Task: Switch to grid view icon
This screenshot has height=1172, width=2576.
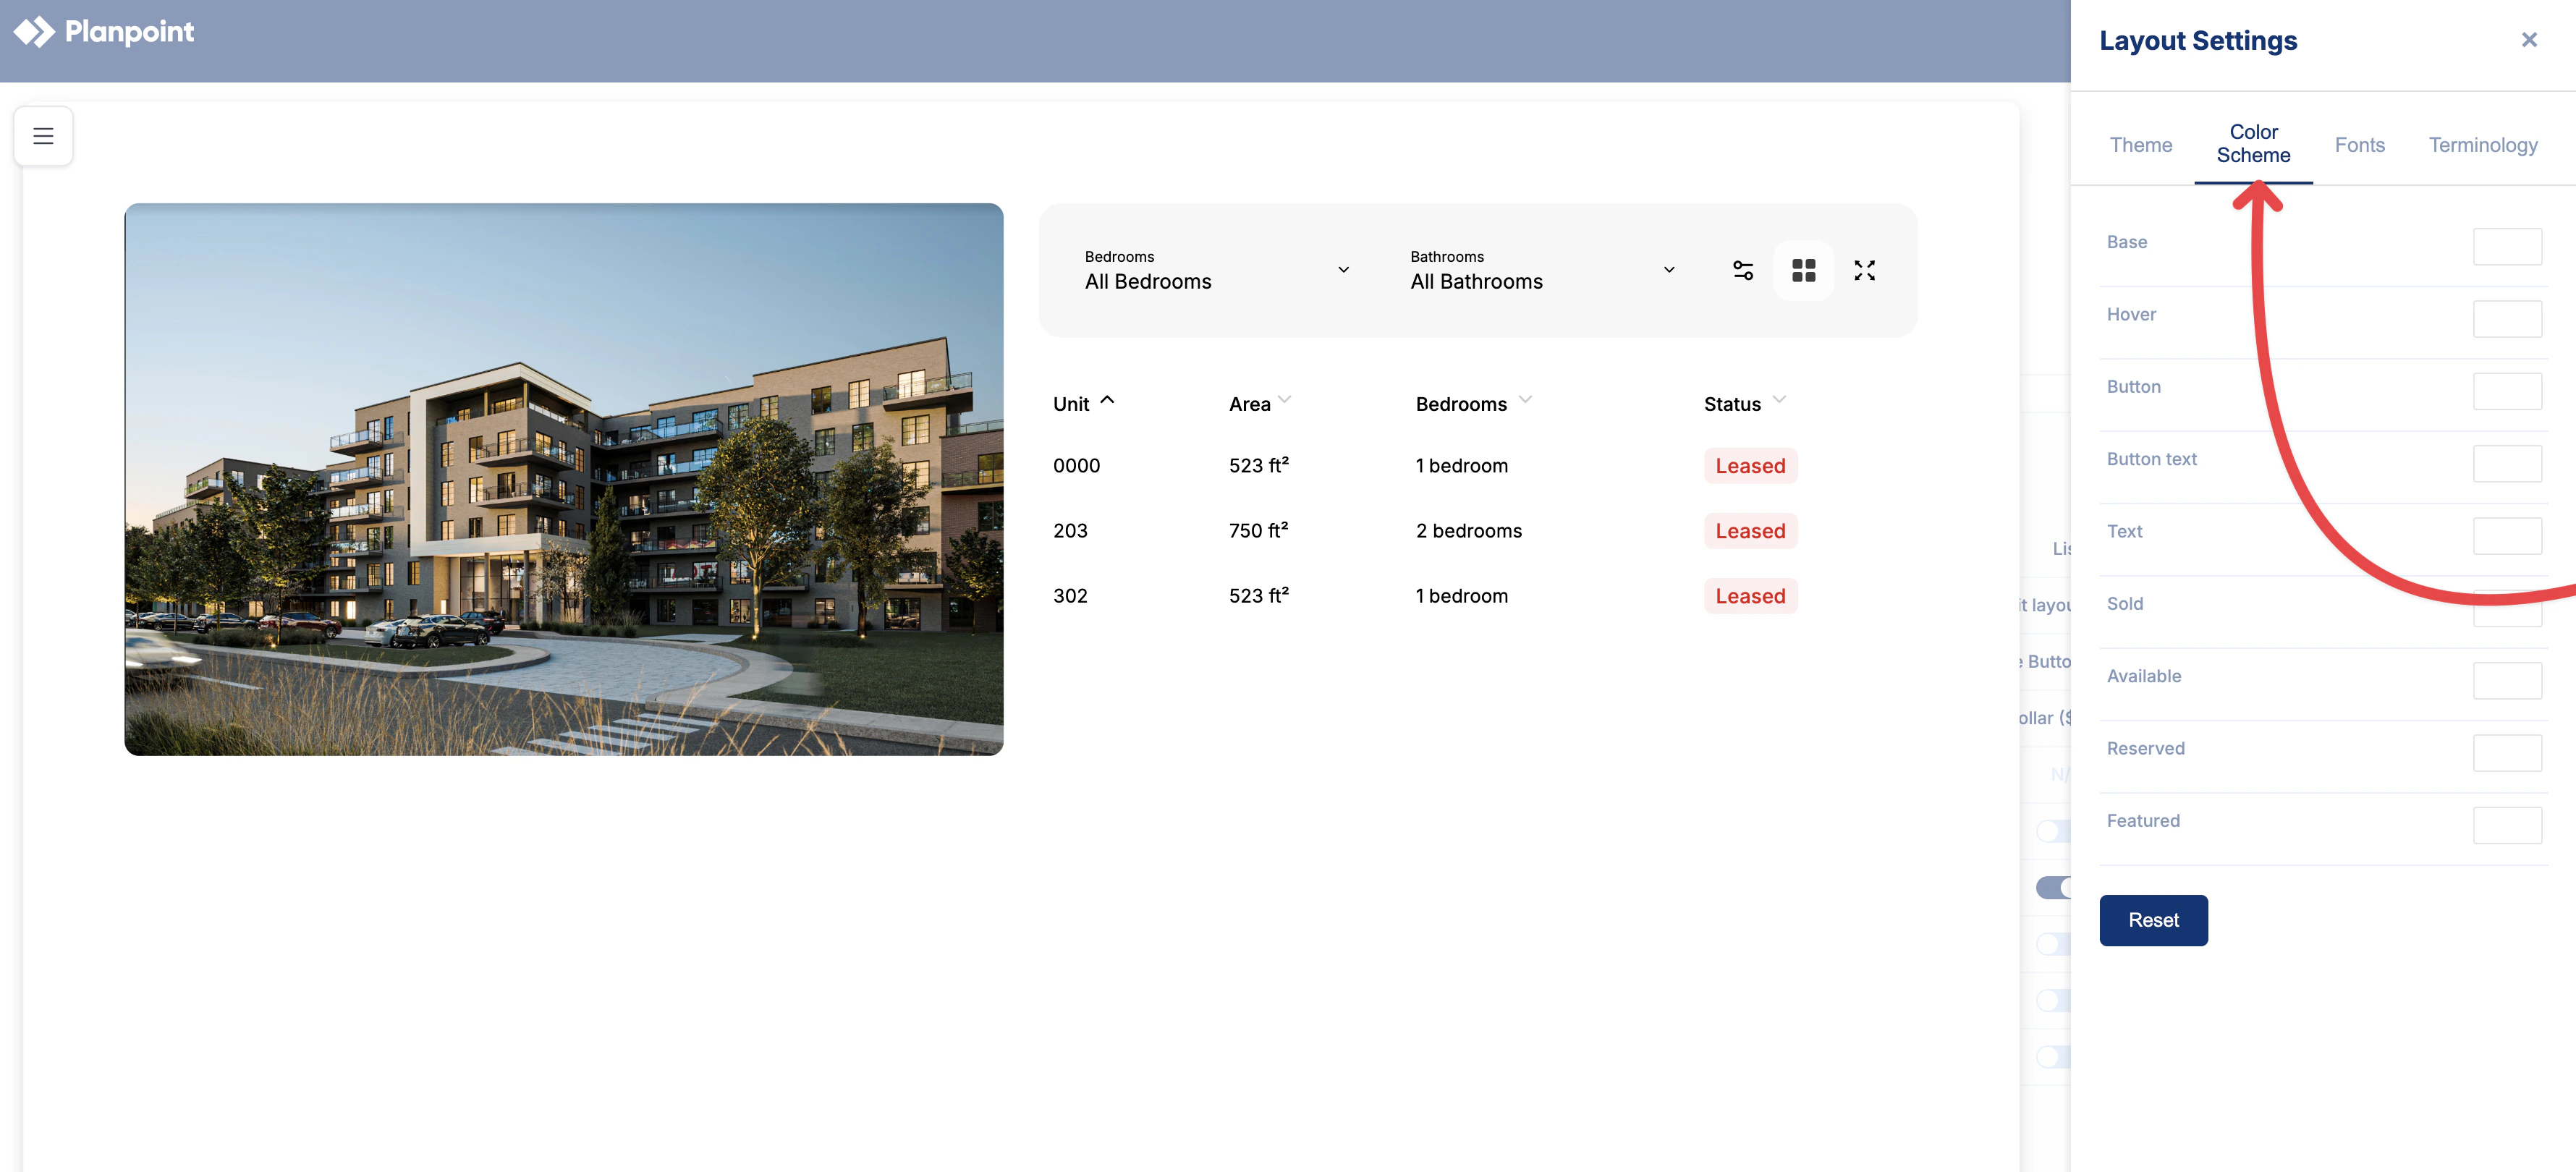Action: point(1803,271)
